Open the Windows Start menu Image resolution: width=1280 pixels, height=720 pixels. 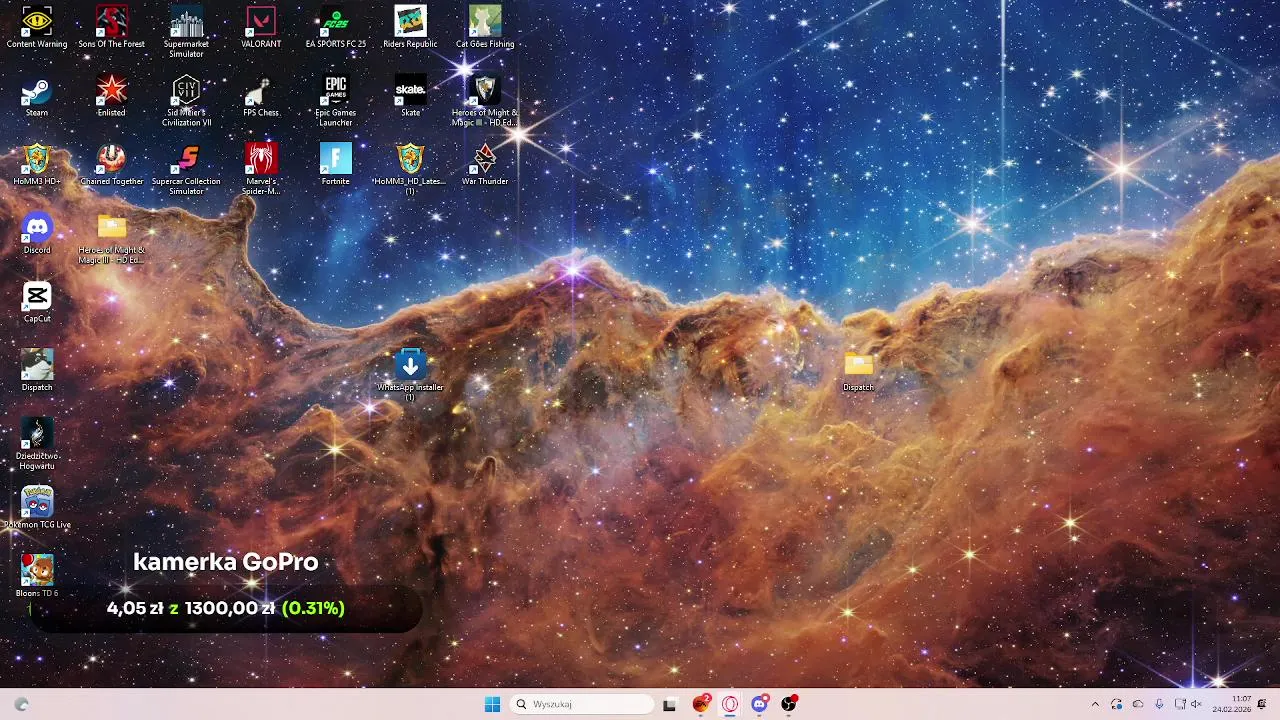tap(492, 704)
